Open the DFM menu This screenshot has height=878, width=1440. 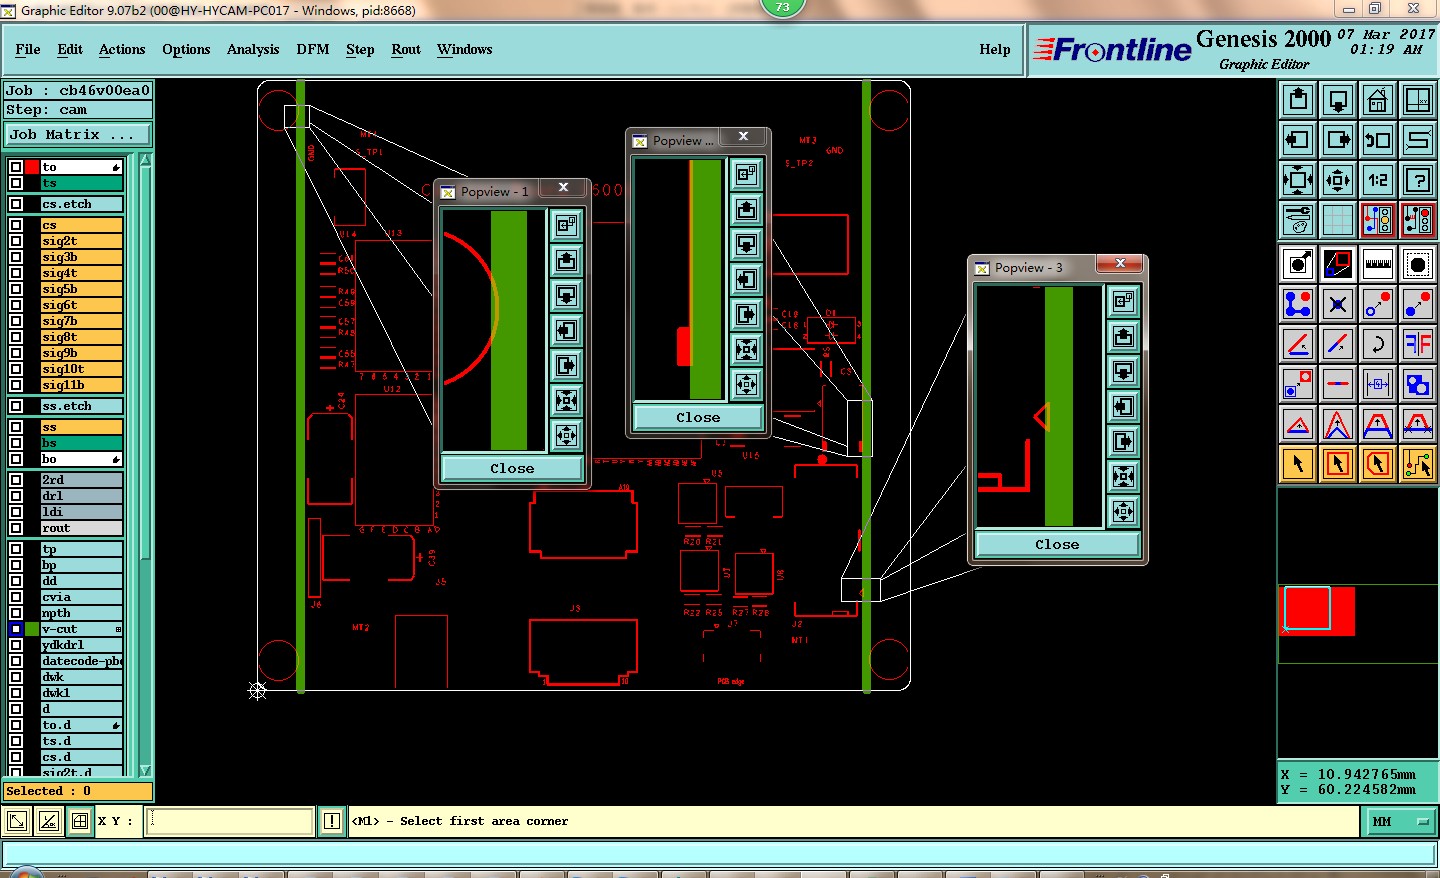313,49
